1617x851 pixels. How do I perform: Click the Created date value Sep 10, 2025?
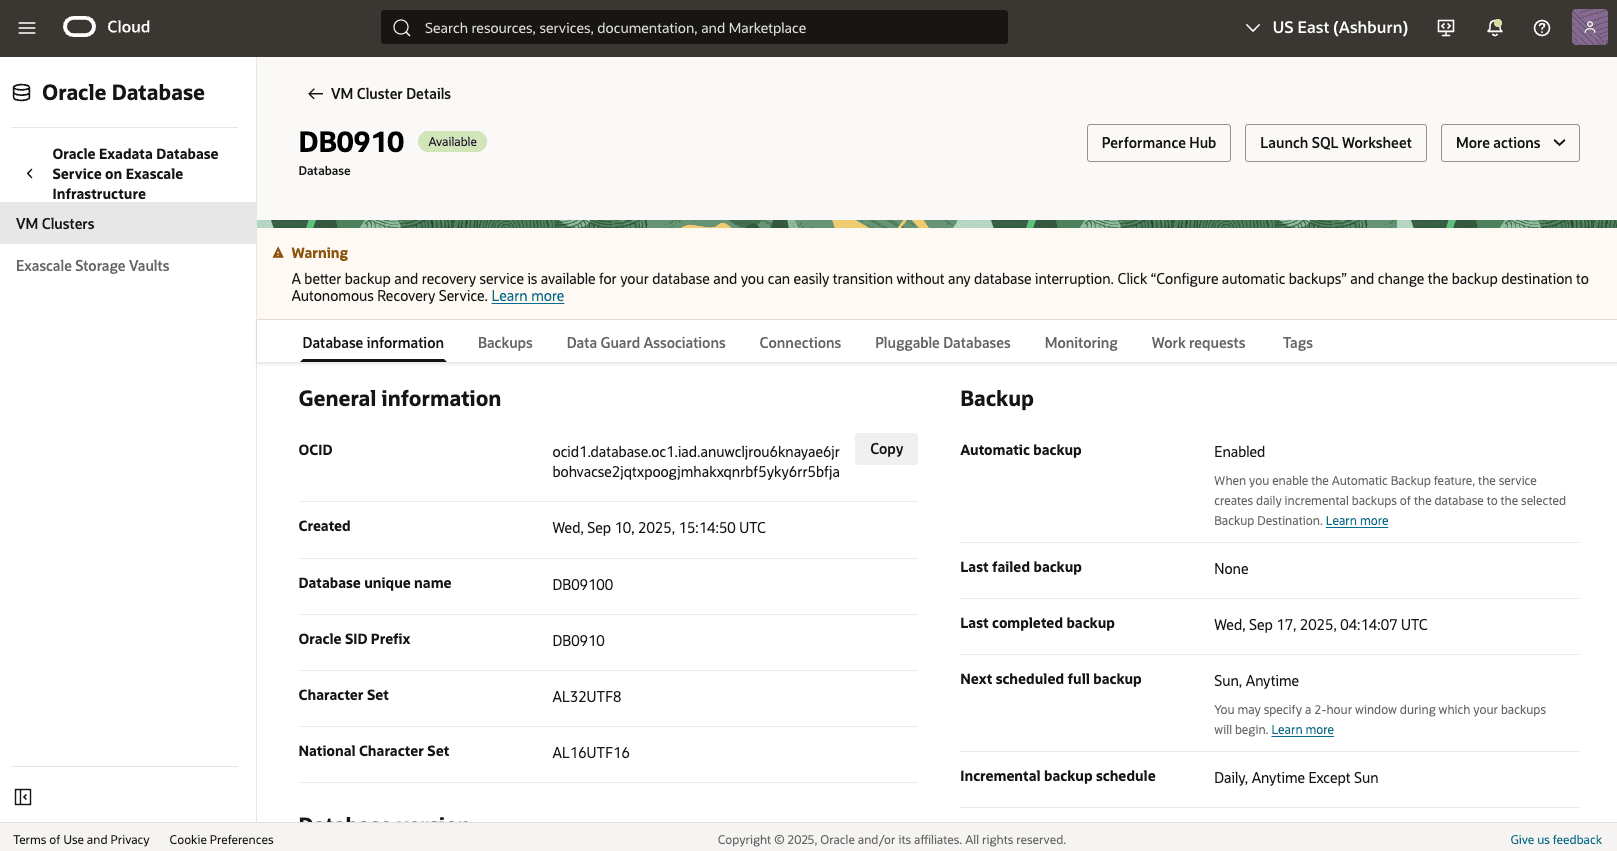pos(659,528)
